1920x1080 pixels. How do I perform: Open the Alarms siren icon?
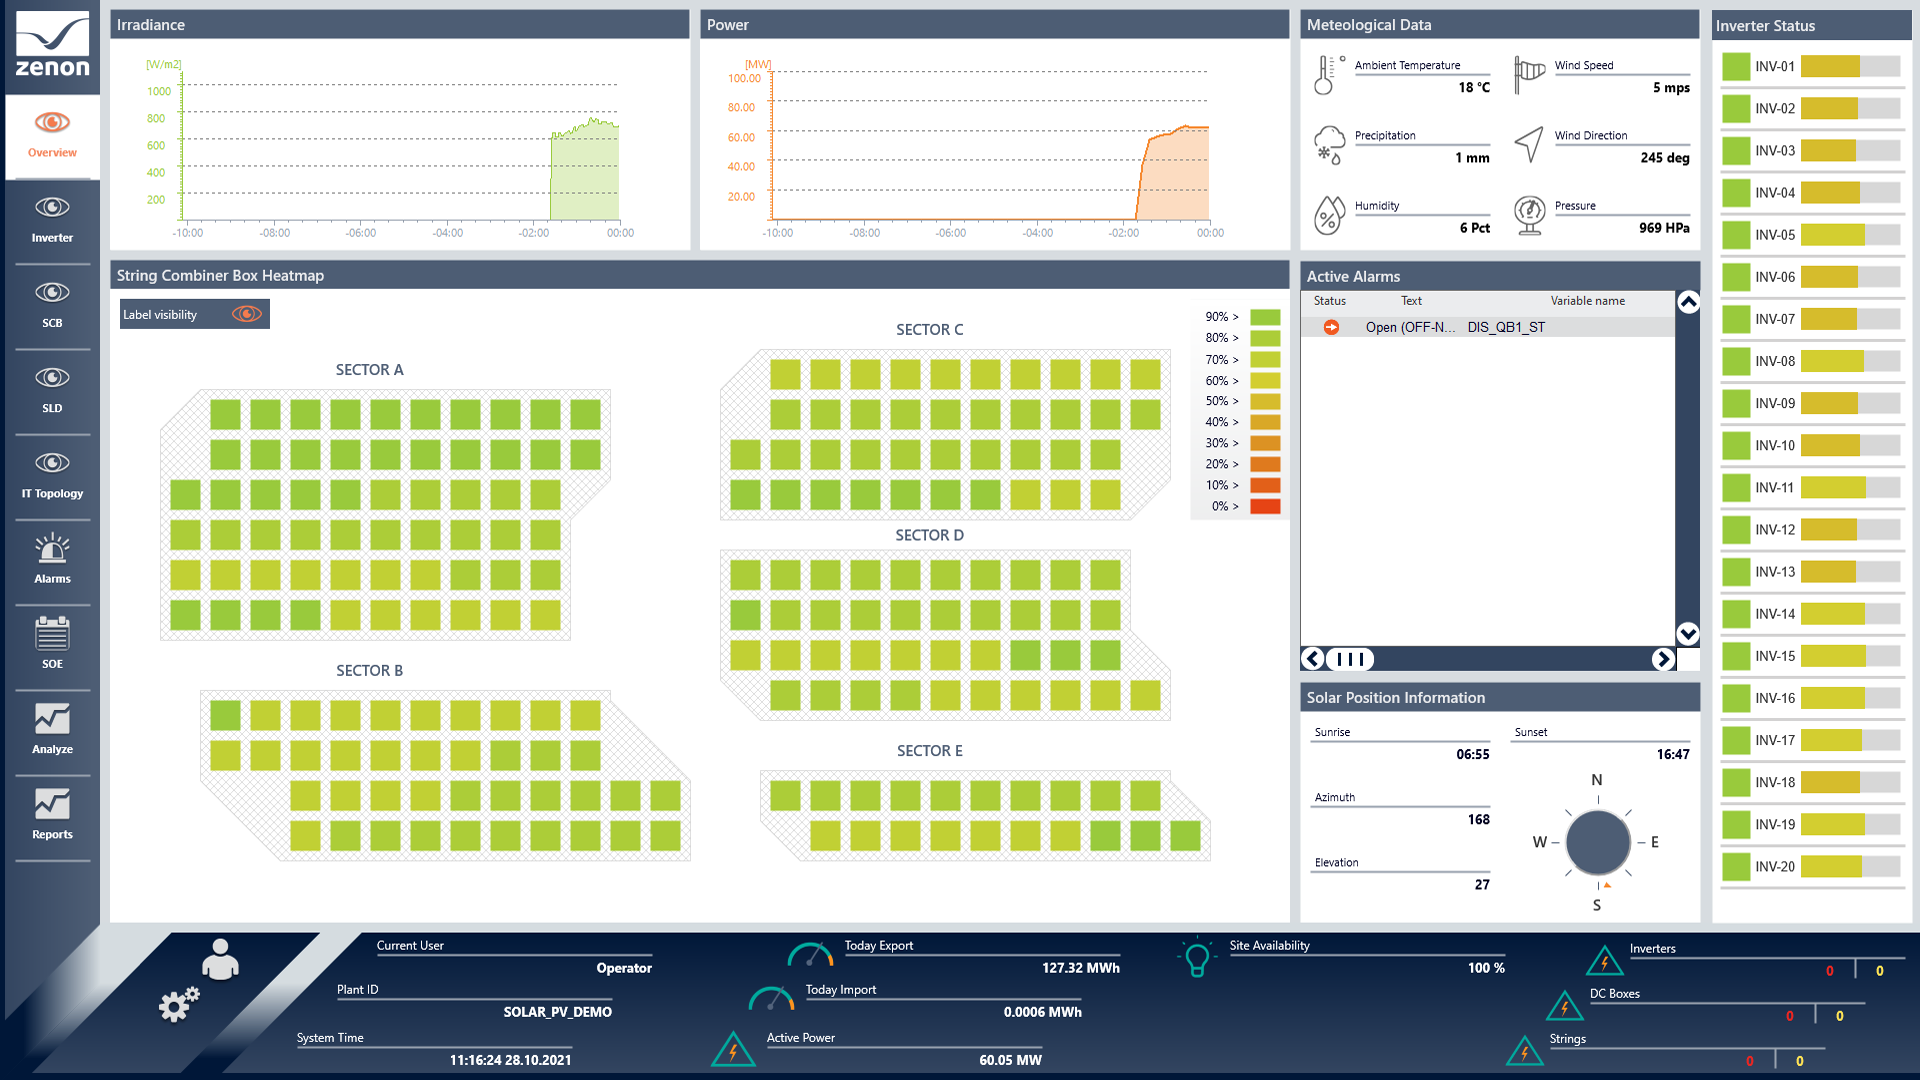pos(52,550)
